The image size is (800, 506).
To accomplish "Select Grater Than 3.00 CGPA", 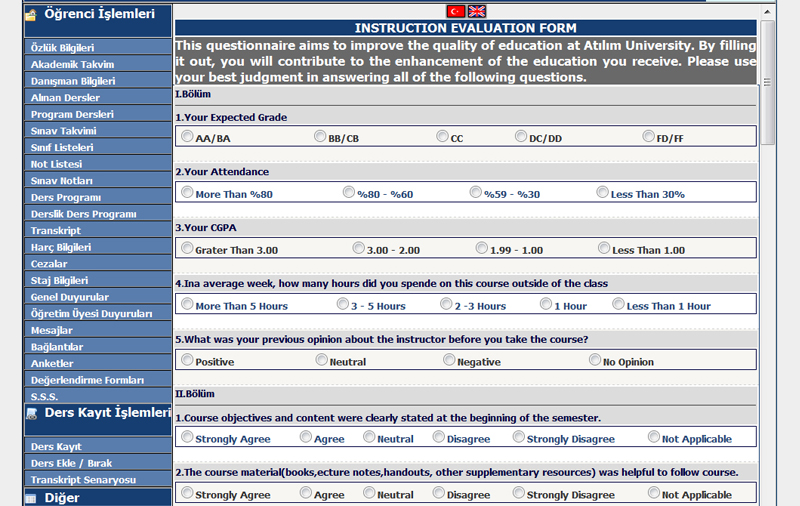I will pos(187,248).
